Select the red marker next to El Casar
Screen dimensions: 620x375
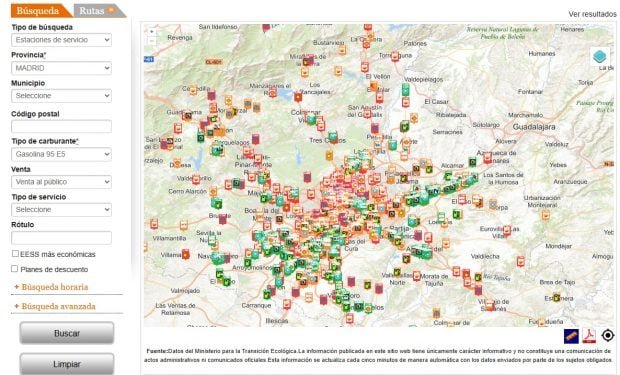[406, 102]
